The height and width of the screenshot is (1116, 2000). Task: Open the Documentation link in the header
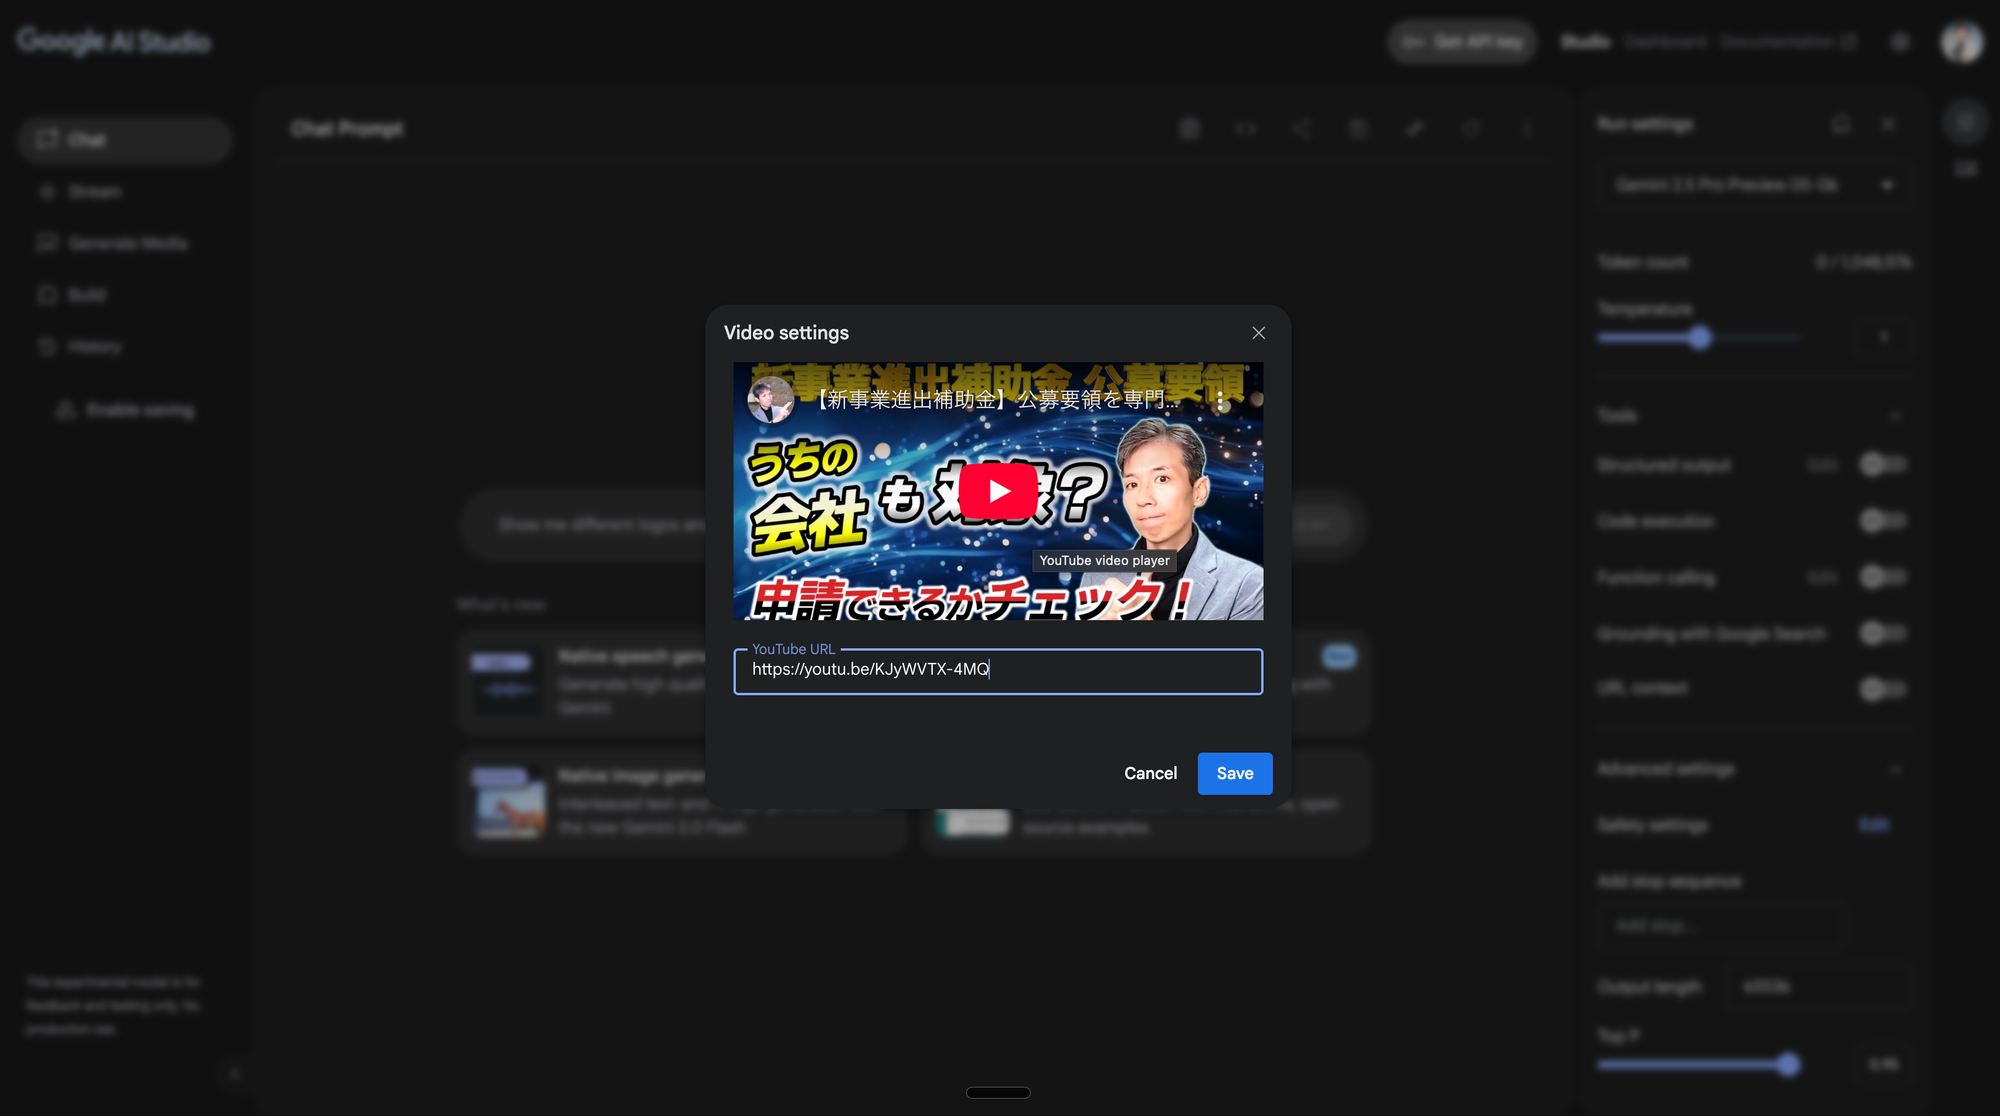point(1788,42)
